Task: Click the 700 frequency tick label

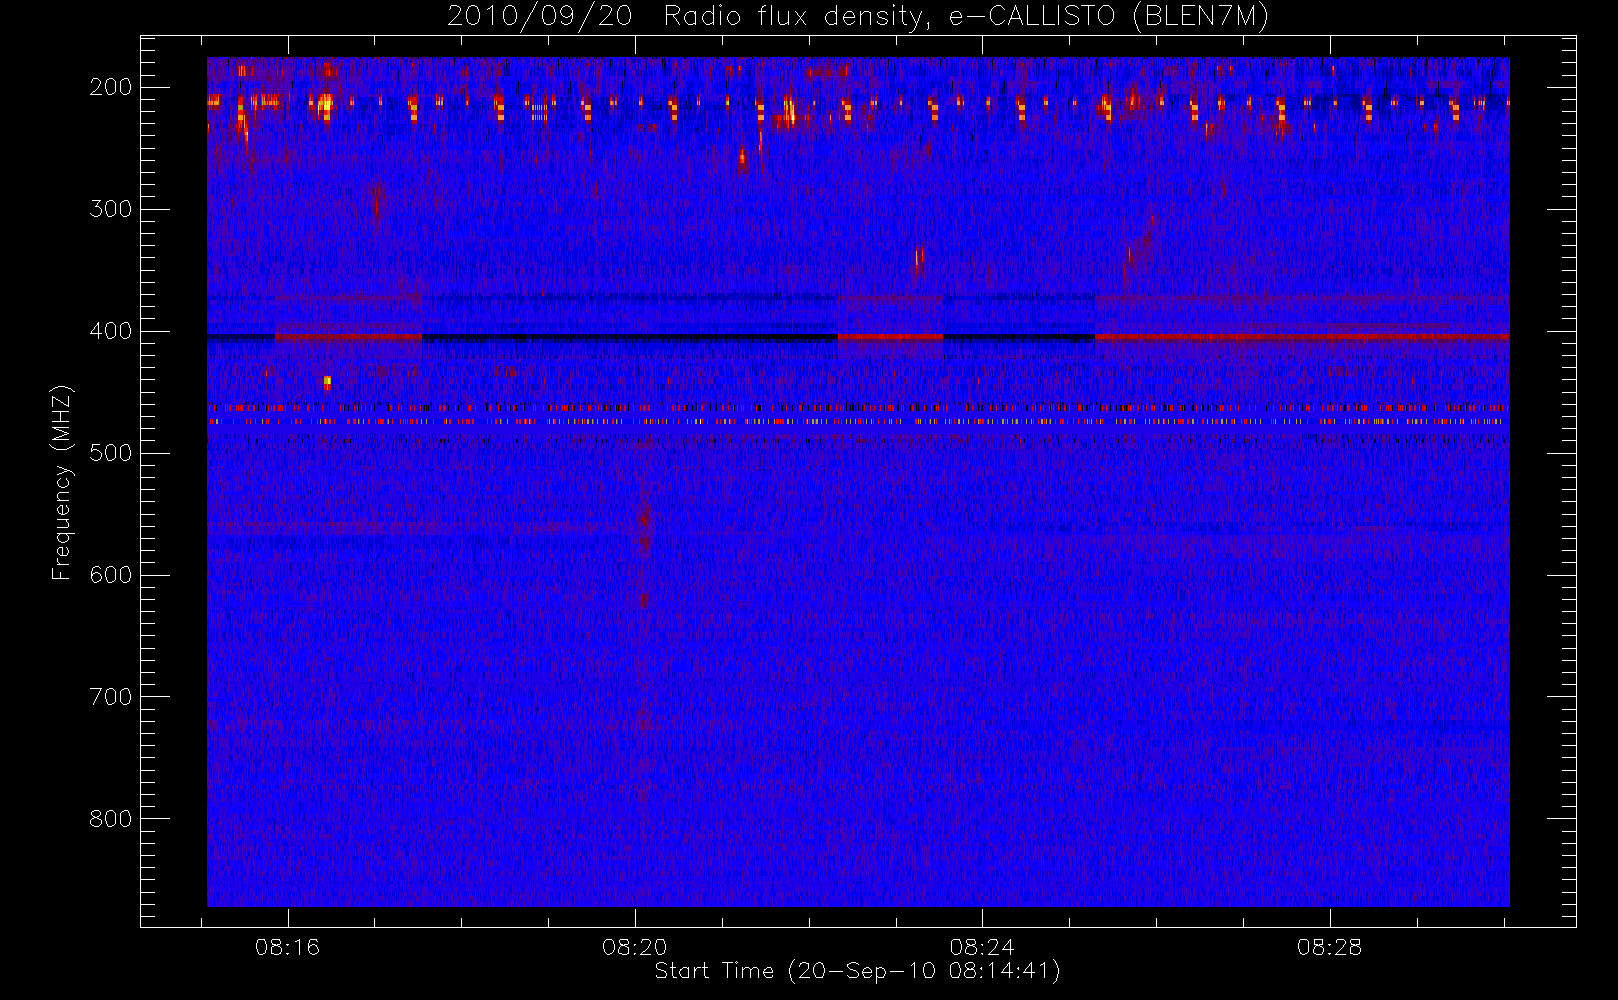Action: [111, 697]
